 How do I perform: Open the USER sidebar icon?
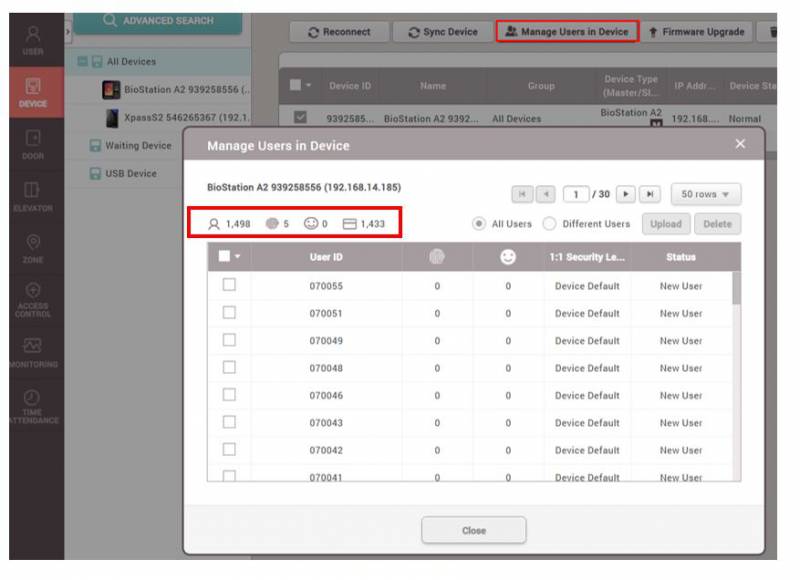point(32,38)
